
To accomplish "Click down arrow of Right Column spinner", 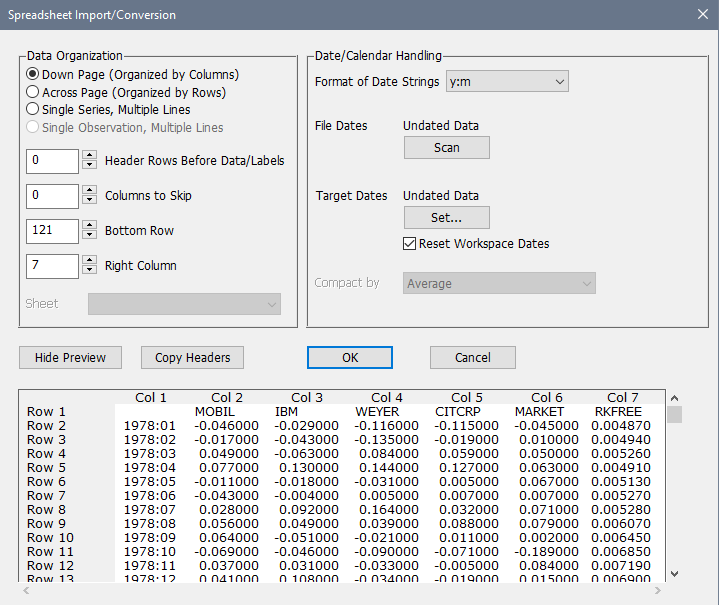I will [x=90, y=271].
